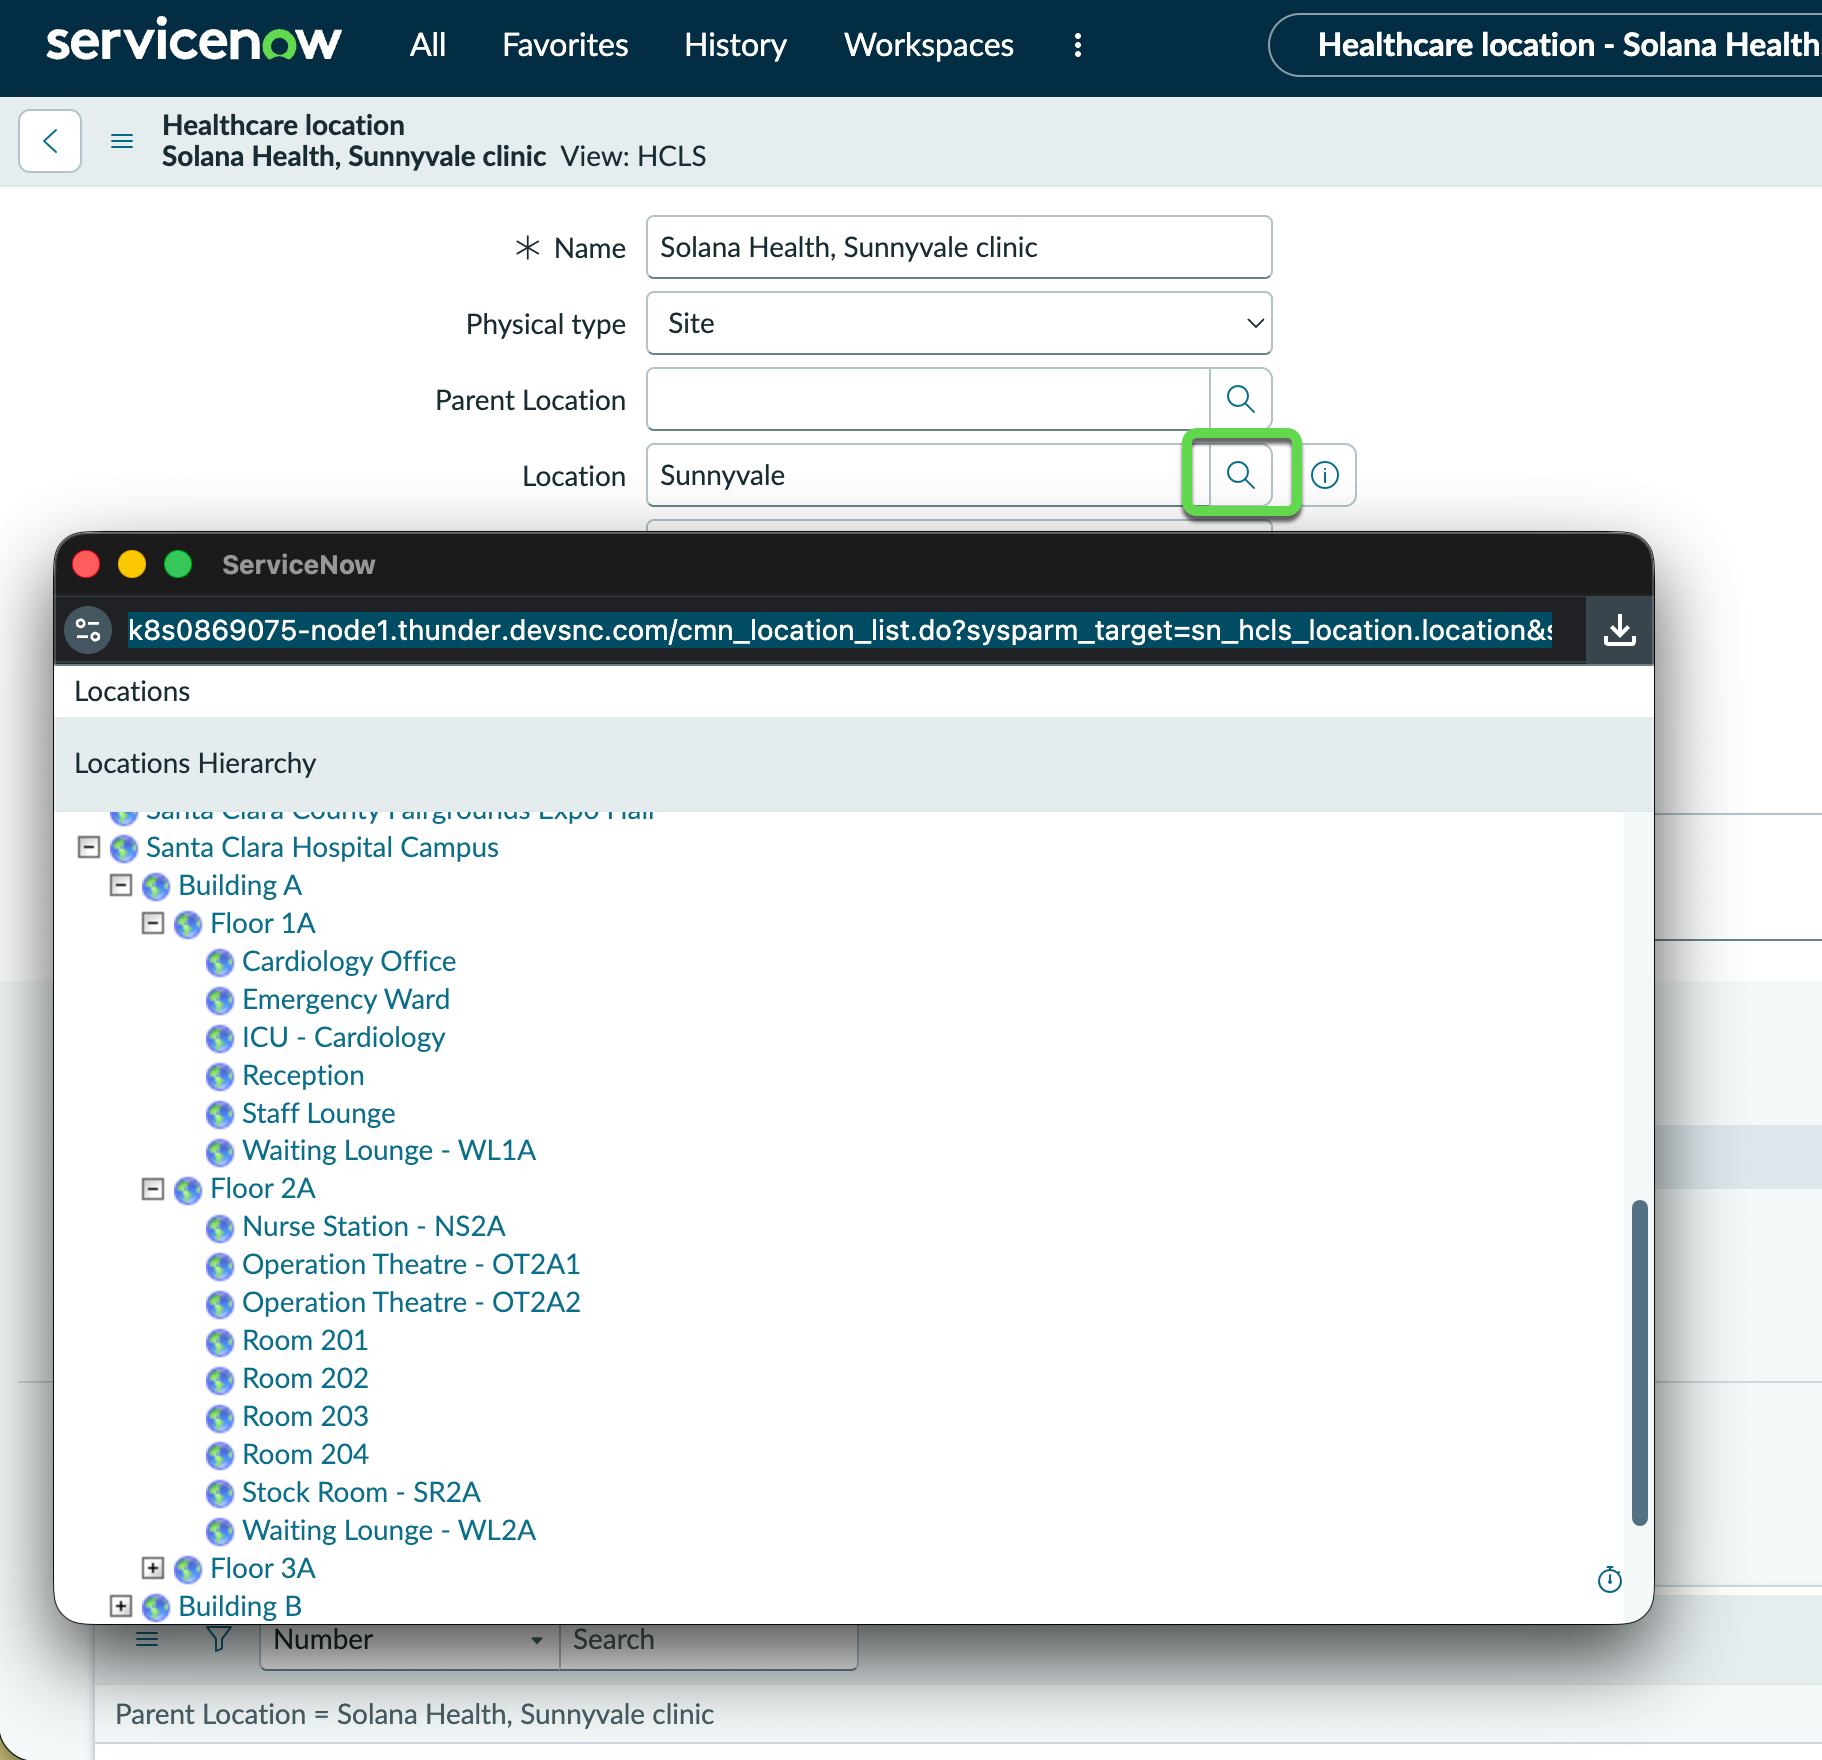This screenshot has height=1760, width=1822.
Task: Choose Nurse Station - NS2A
Action: tap(374, 1226)
